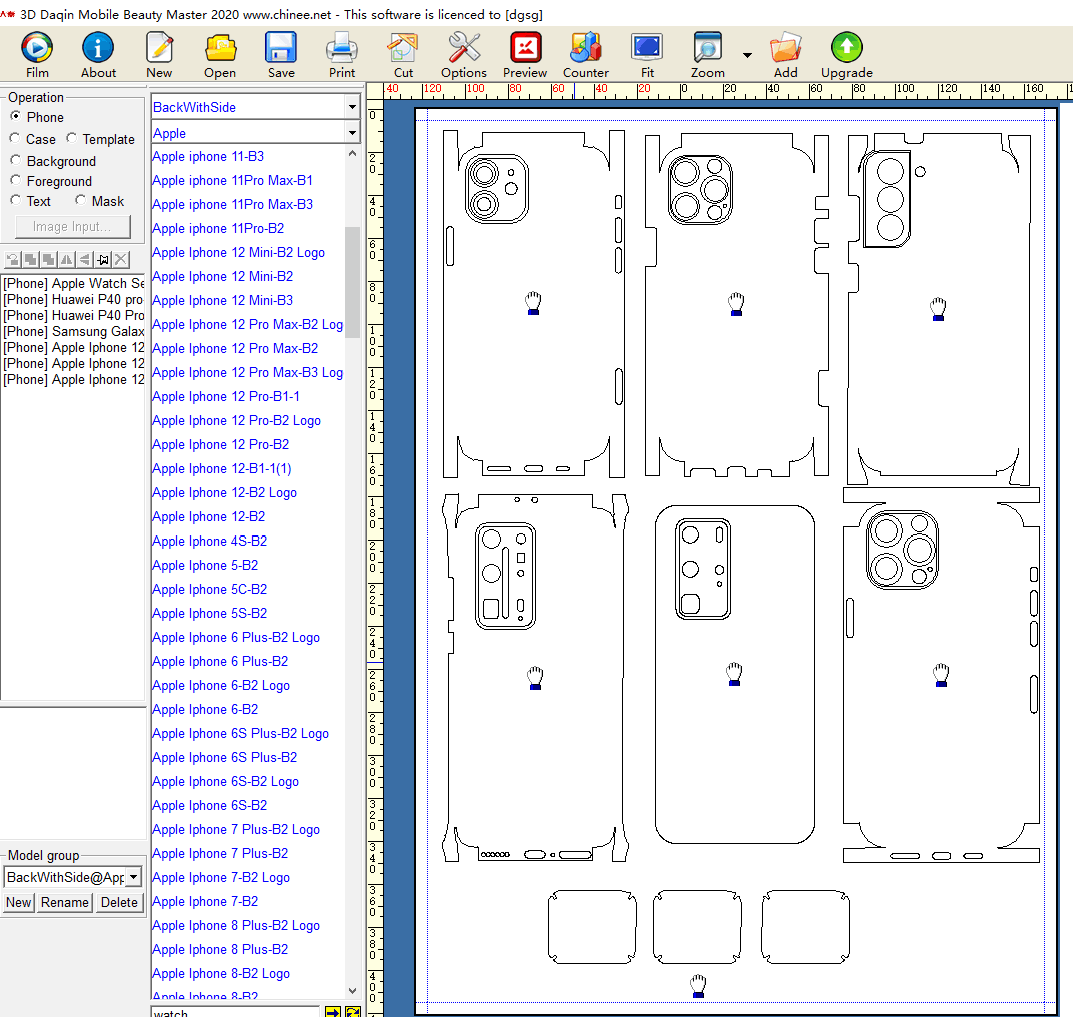The height and width of the screenshot is (1017, 1073).
Task: Select the Text radio button
Action: pos(15,200)
